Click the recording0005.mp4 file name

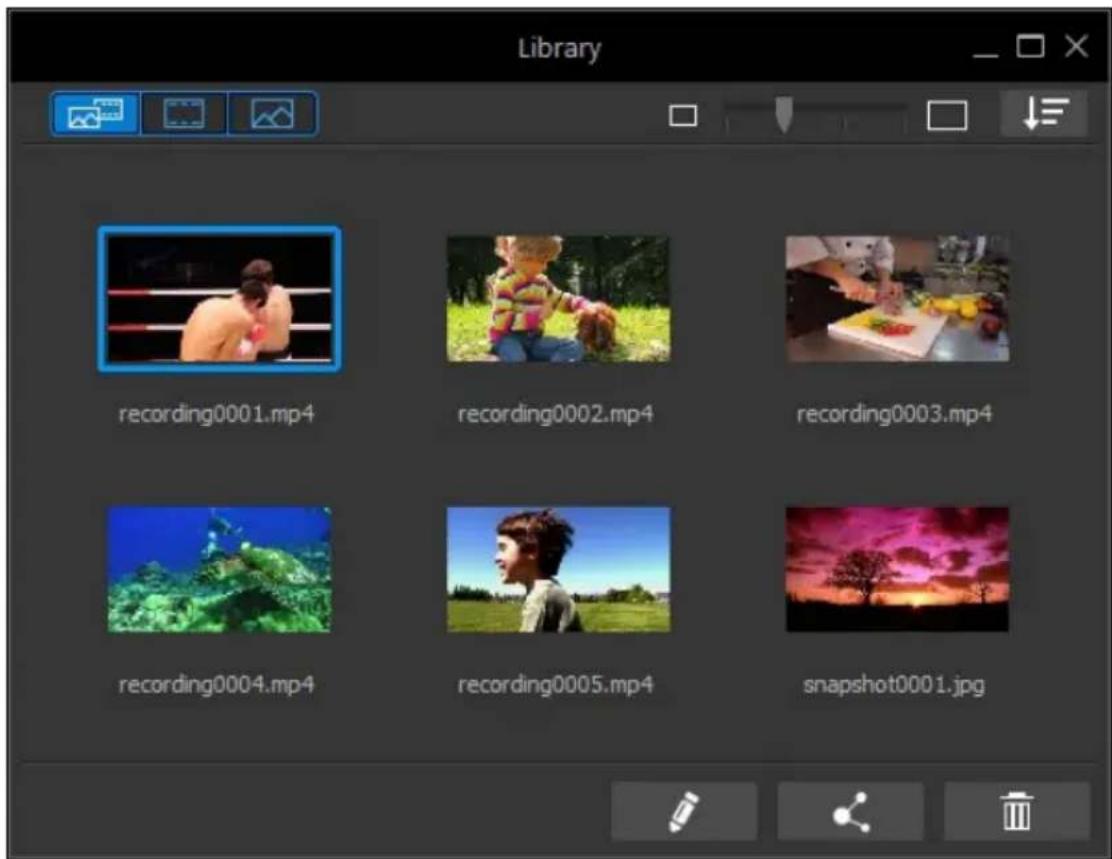[x=555, y=685]
